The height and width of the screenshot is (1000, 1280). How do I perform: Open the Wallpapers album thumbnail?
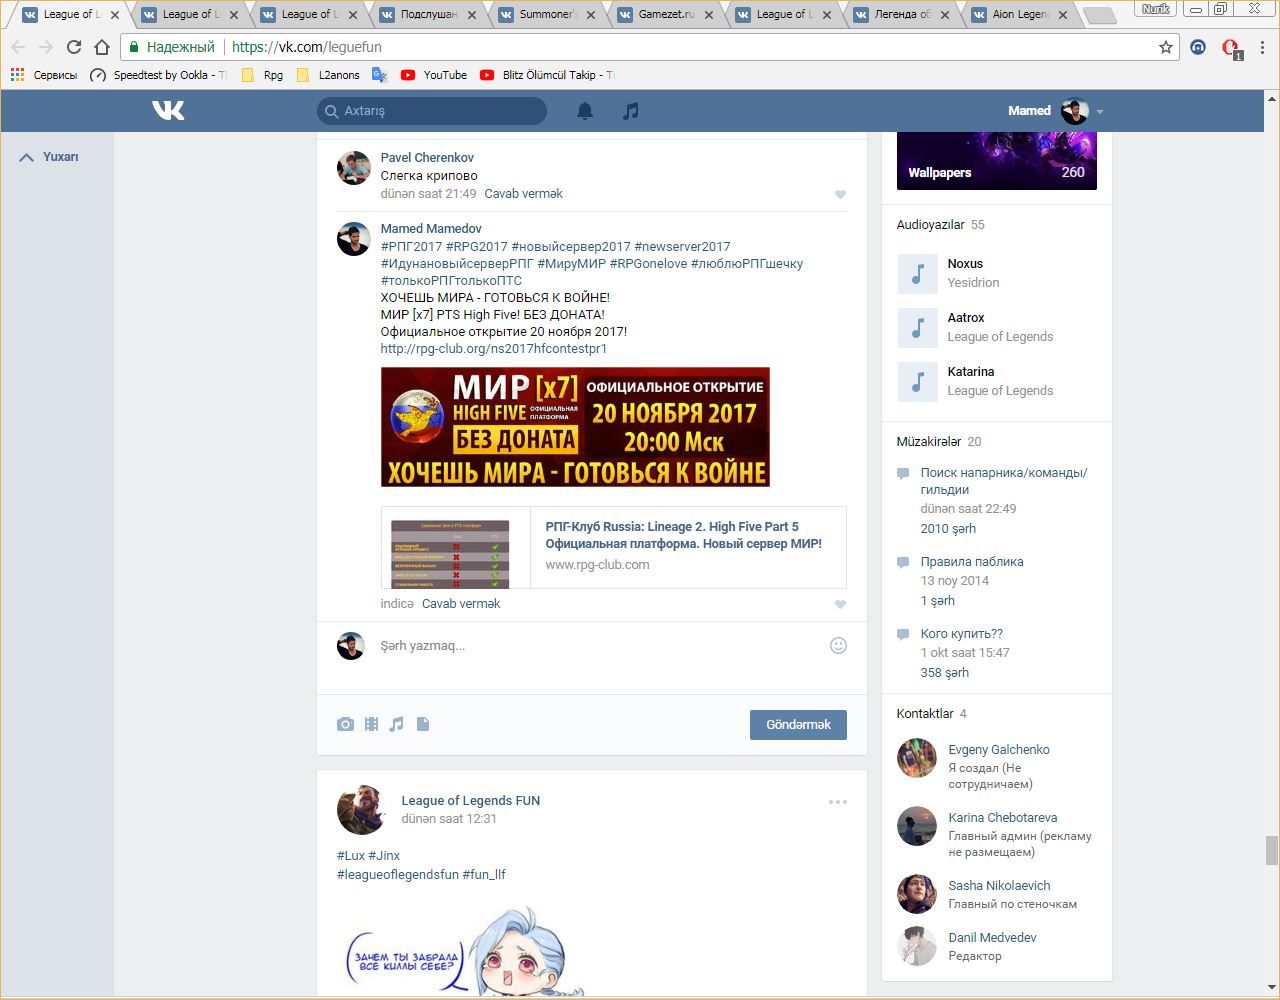(997, 160)
